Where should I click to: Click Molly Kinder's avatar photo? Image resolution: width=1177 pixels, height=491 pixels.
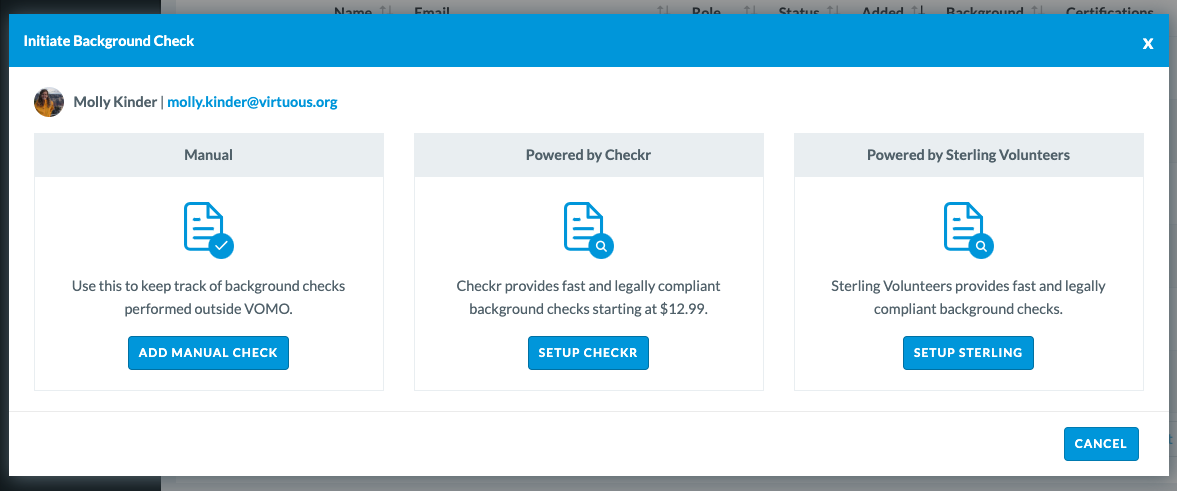[x=49, y=102]
